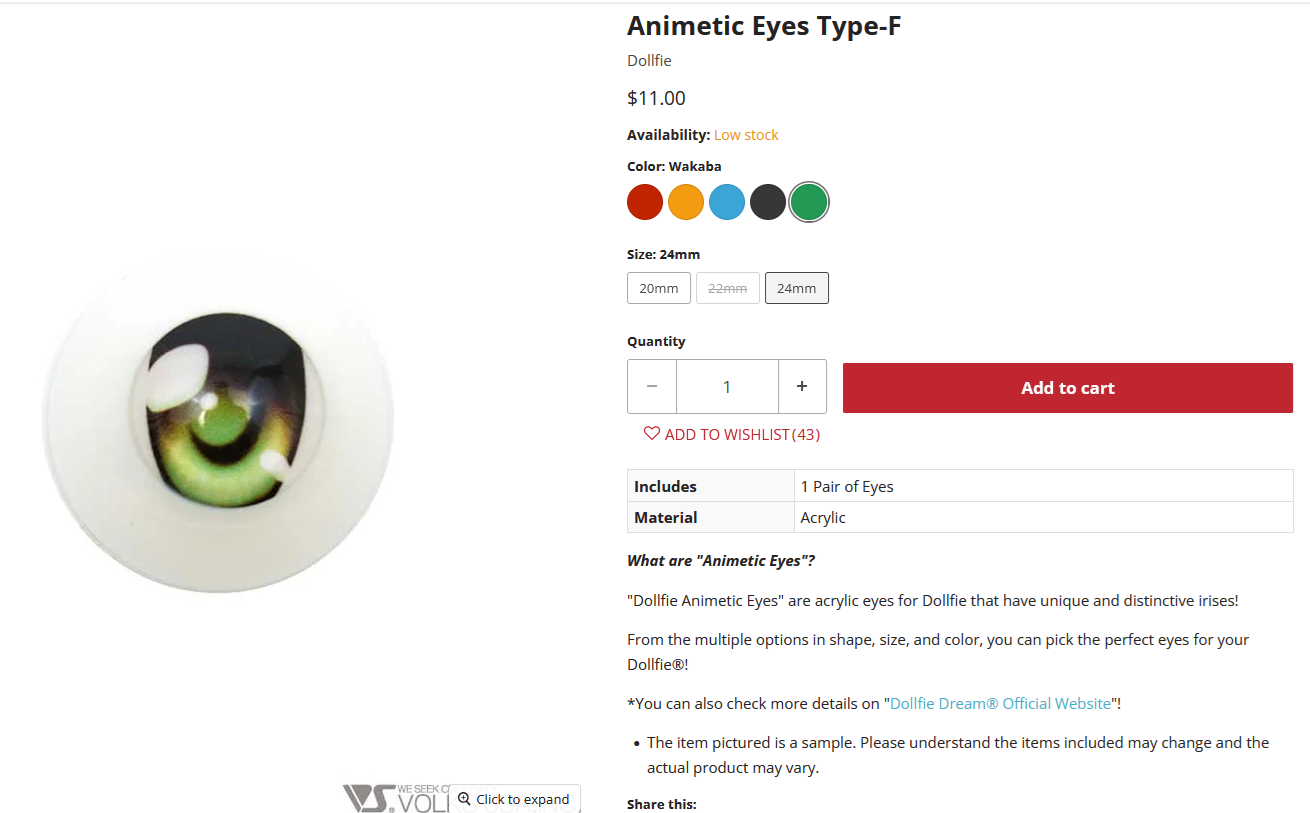
Task: Decrease quantity with the minus button
Action: [652, 386]
